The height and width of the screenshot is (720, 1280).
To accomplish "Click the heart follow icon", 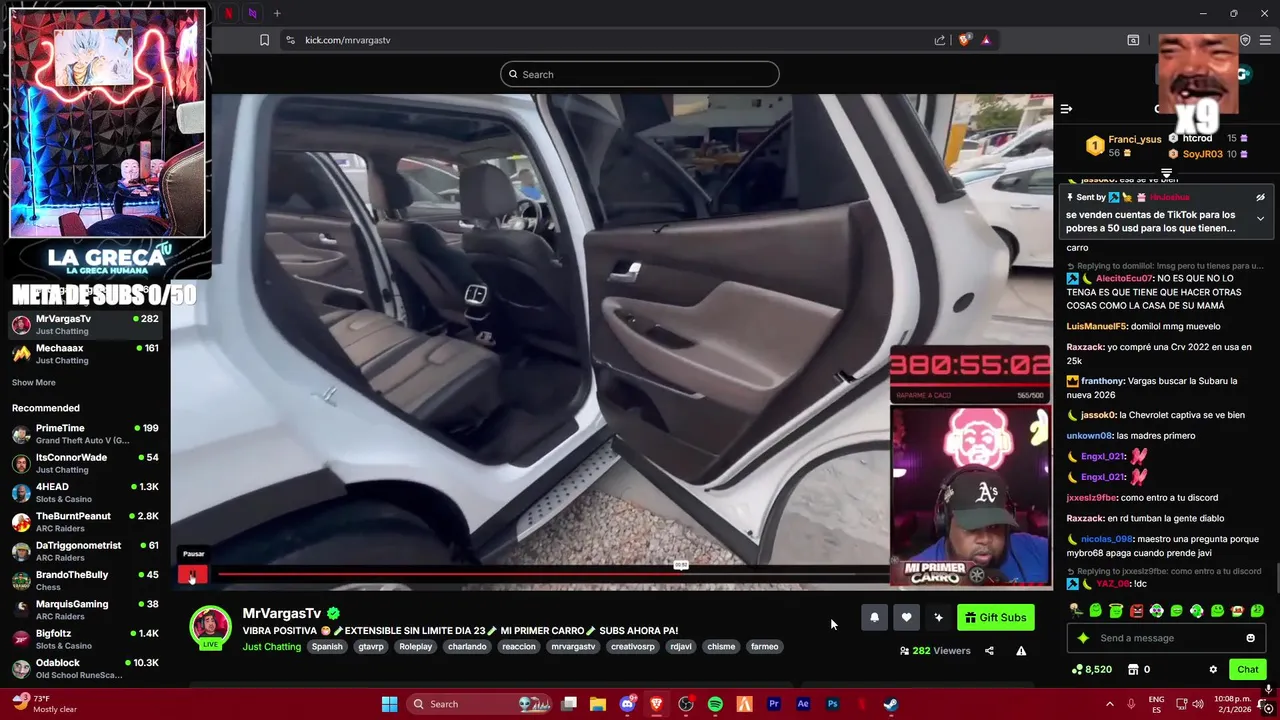I will pos(906,617).
